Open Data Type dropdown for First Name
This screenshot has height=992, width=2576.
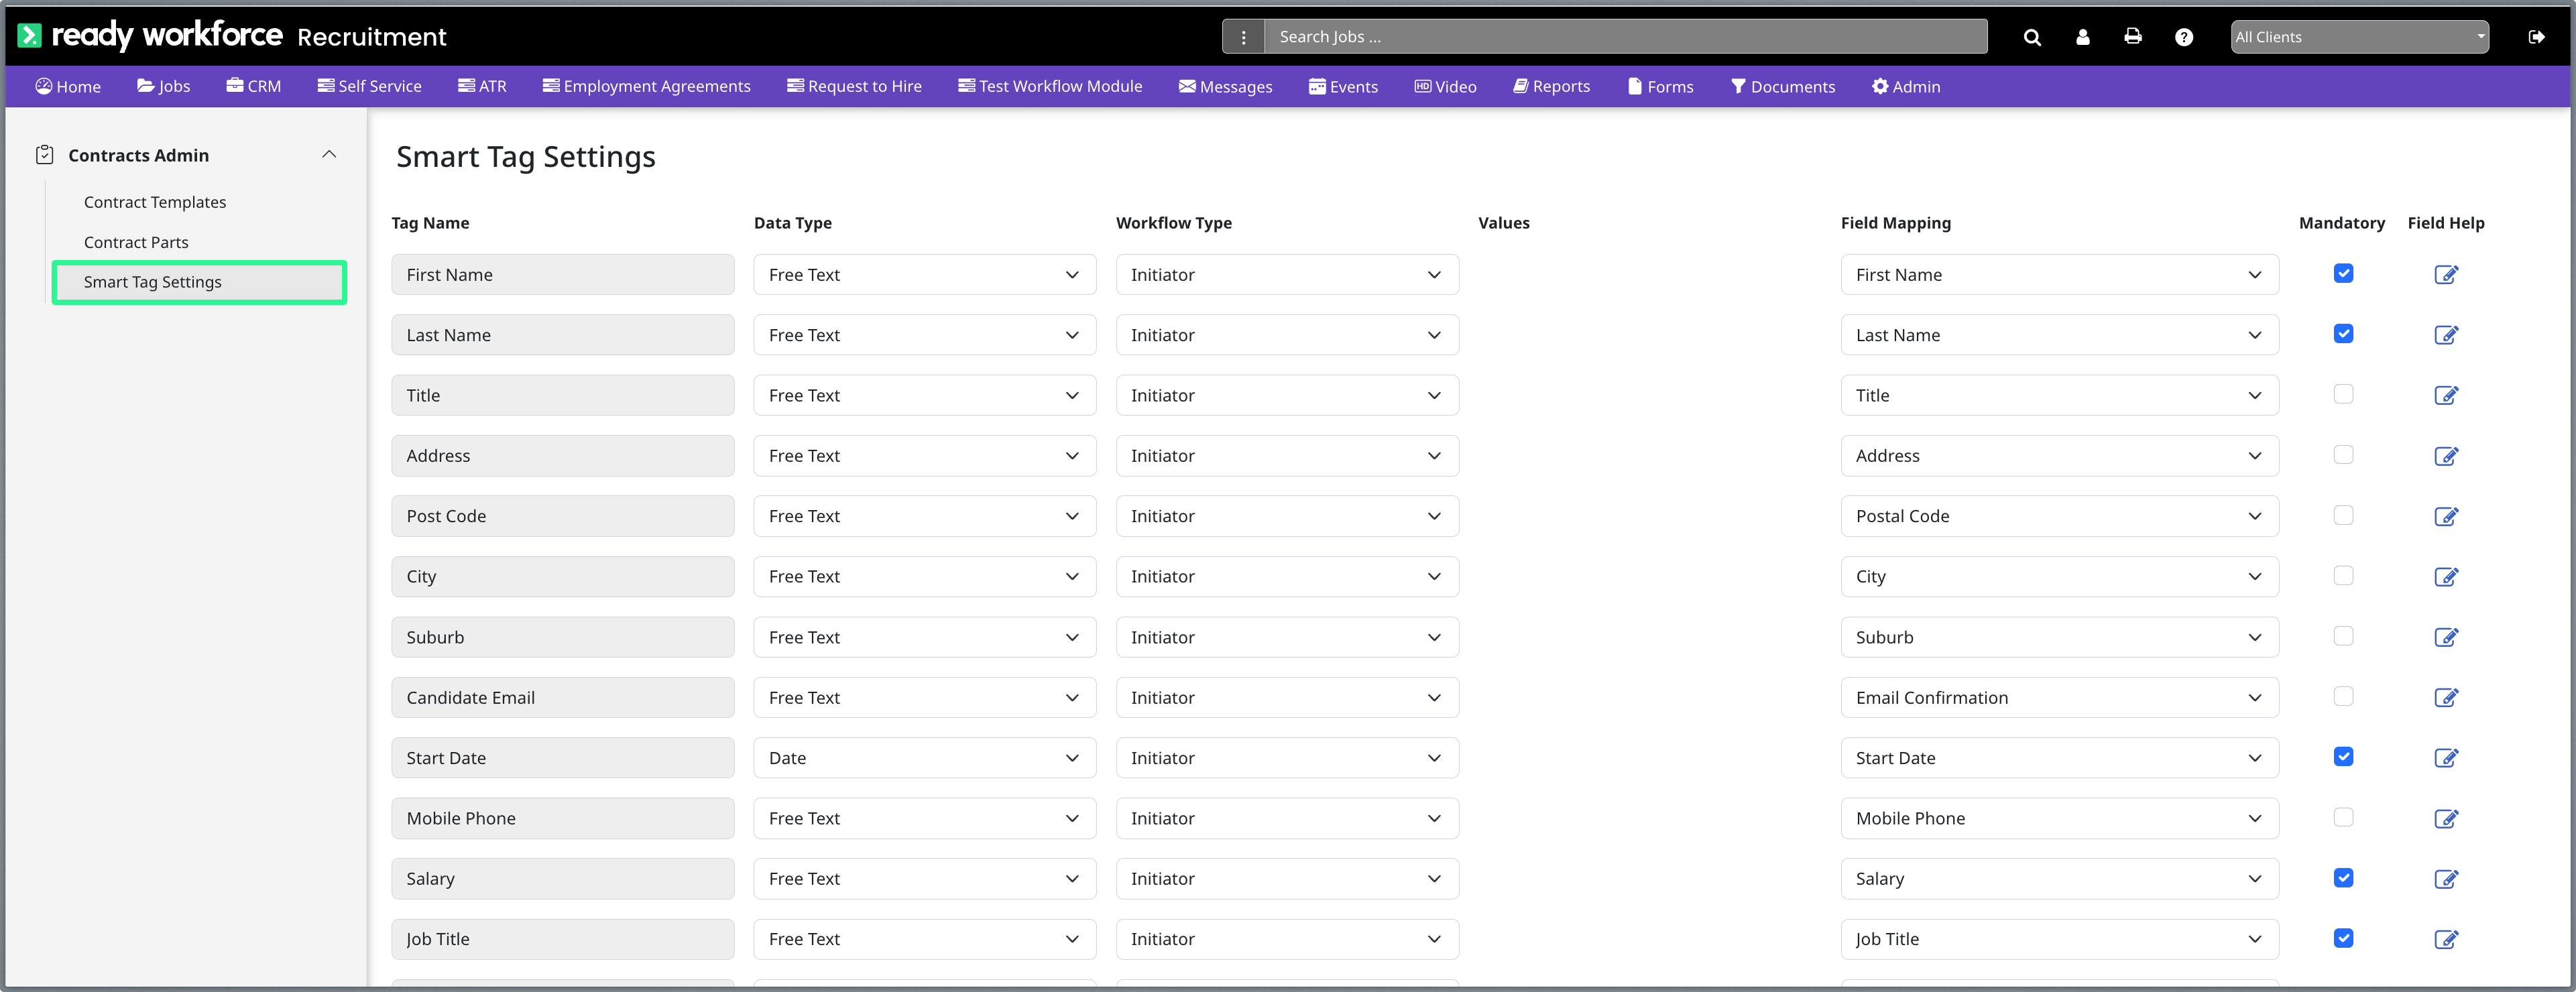pos(924,274)
